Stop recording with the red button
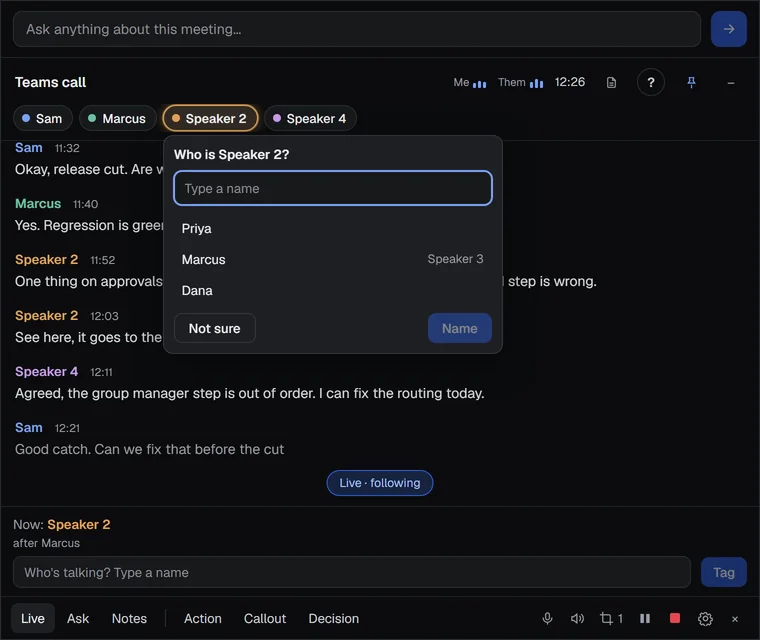Viewport: 760px width, 640px height. (x=675, y=618)
